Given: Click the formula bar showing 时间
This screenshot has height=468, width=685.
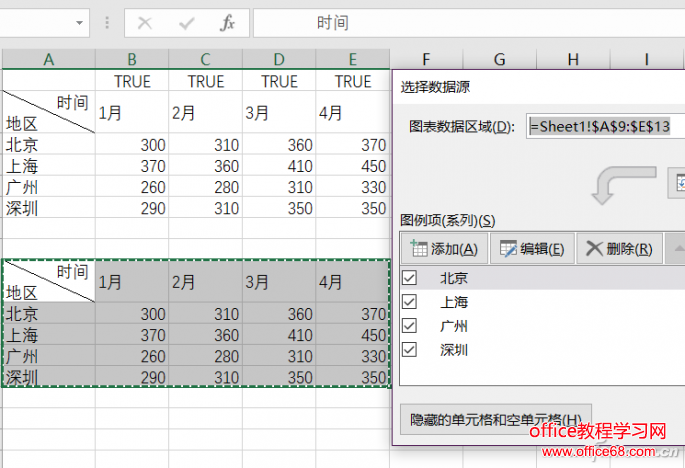Looking at the screenshot, I should (469, 23).
